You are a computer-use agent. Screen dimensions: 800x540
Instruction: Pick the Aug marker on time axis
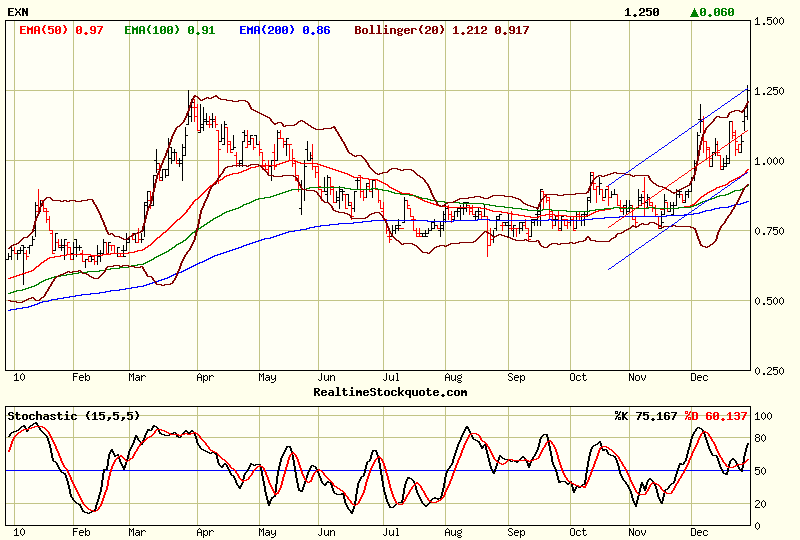[453, 378]
